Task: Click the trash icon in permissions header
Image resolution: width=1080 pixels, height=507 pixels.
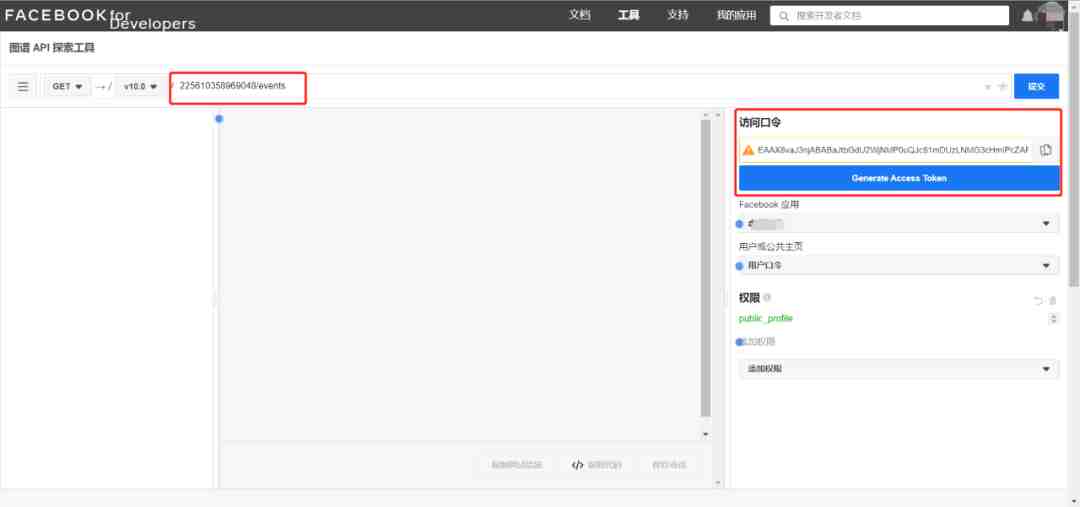Action: tap(1052, 300)
